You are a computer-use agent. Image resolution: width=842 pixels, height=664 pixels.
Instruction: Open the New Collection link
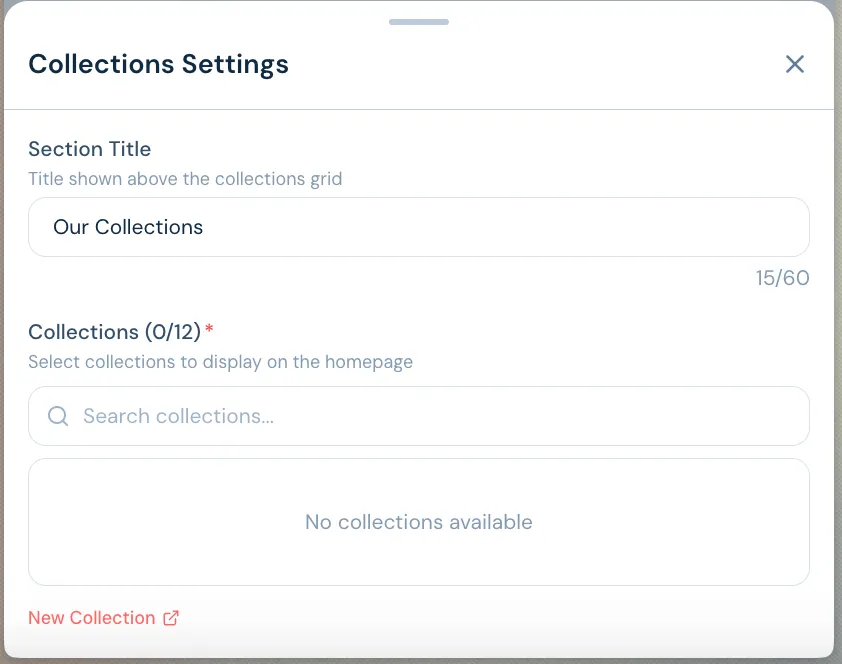pos(92,618)
